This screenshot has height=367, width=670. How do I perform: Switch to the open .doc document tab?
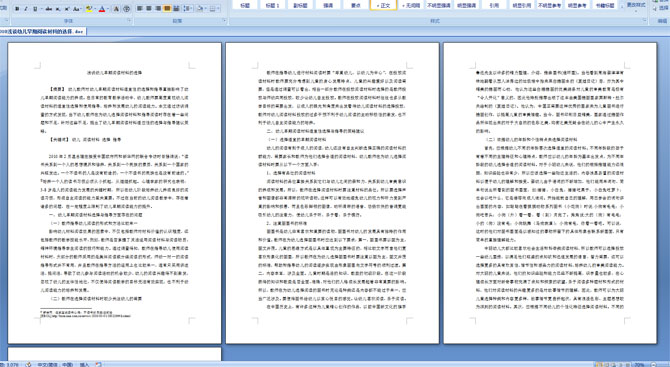click(x=43, y=31)
